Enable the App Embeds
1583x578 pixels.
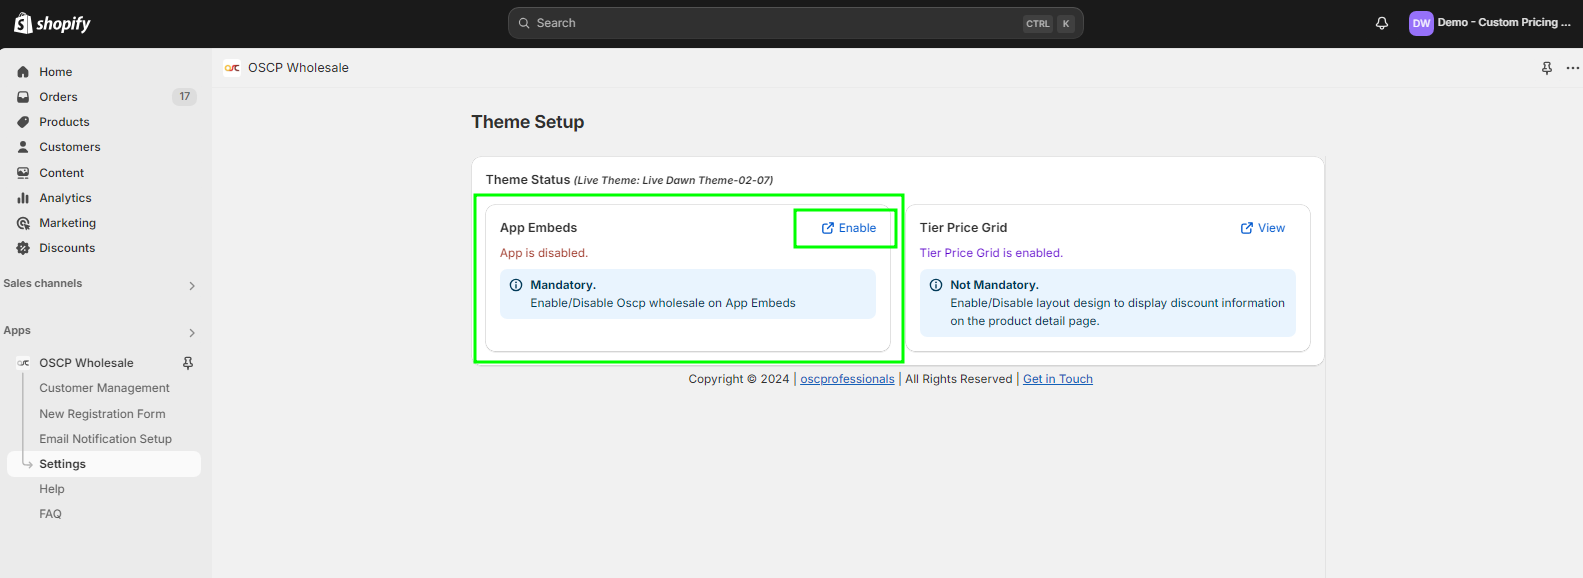[x=848, y=228]
